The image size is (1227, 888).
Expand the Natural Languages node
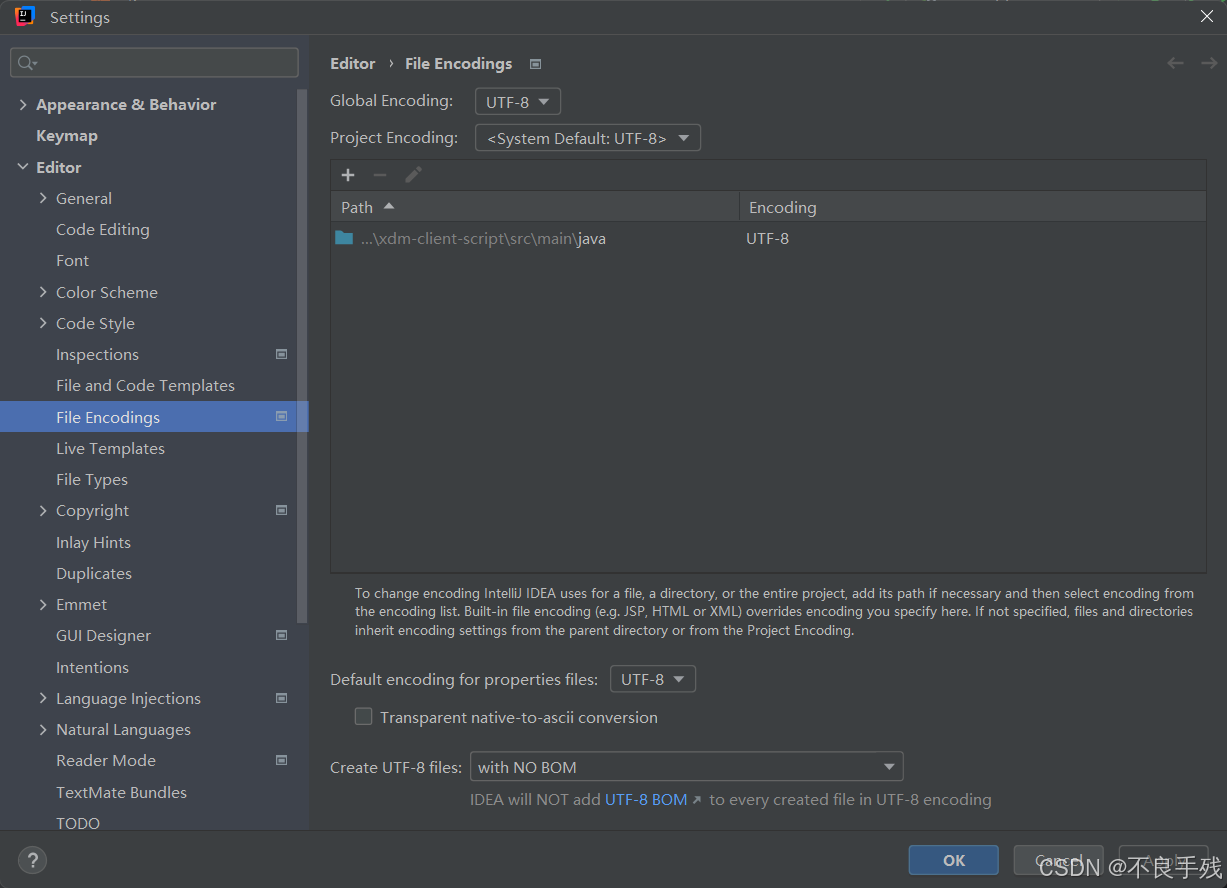pos(43,729)
